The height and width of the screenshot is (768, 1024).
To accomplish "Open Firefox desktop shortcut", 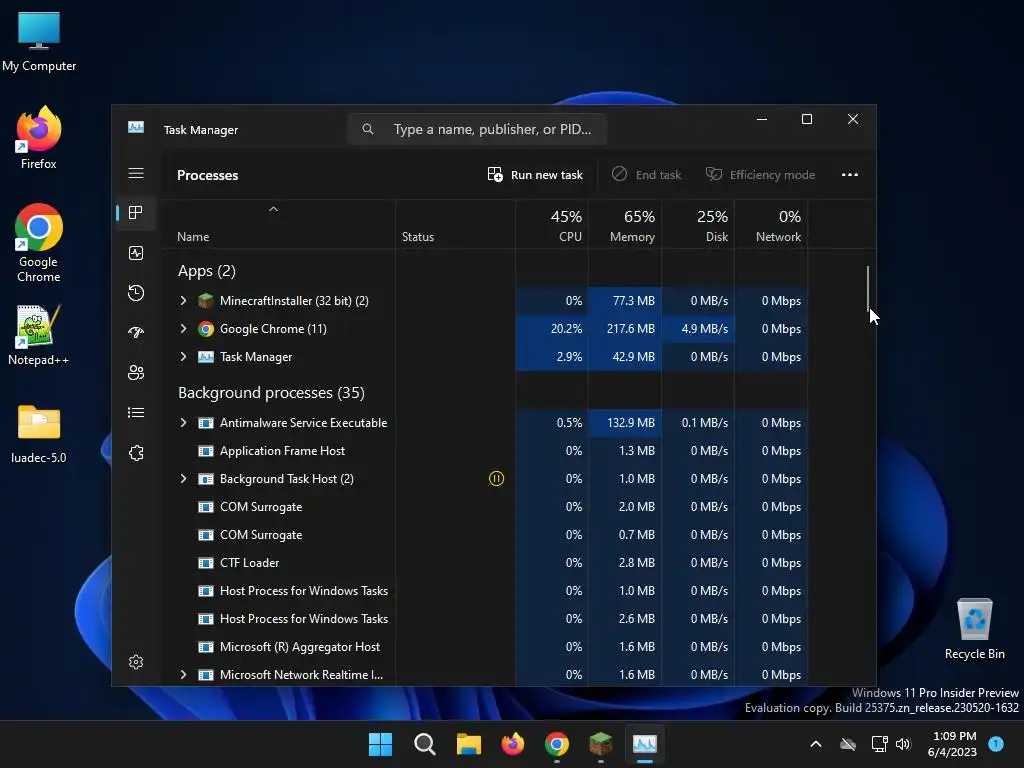I will click(x=39, y=138).
